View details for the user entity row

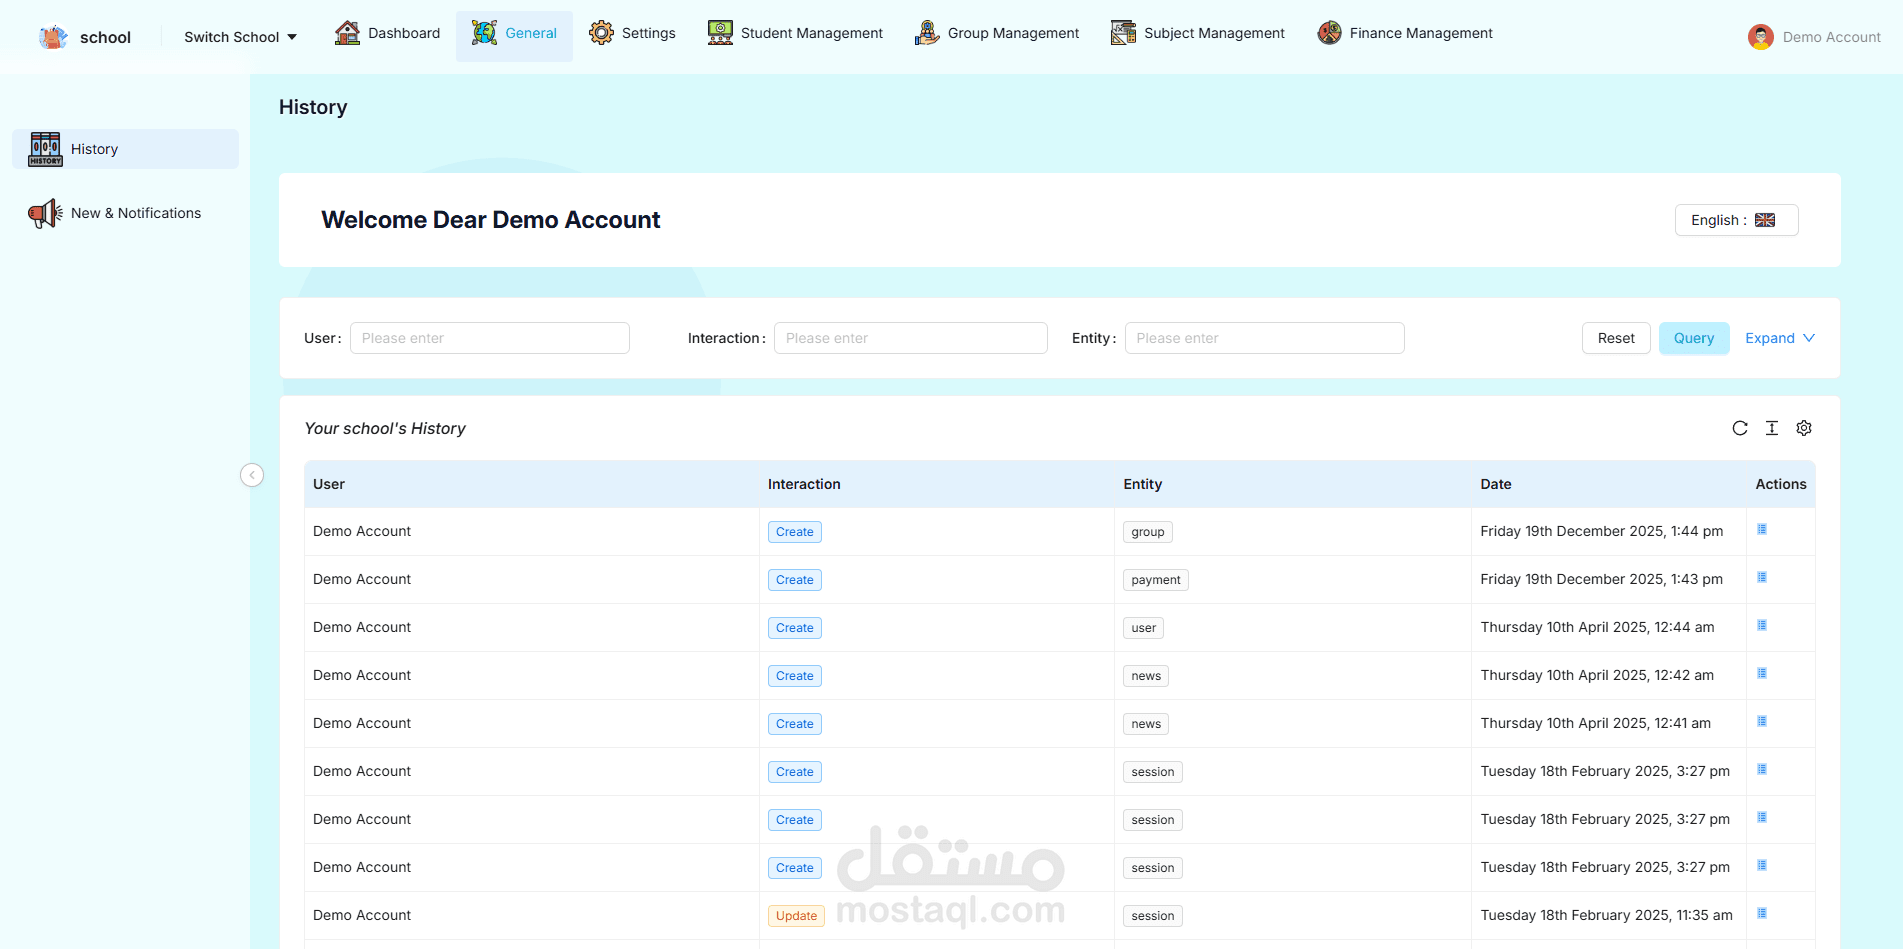click(x=1762, y=626)
